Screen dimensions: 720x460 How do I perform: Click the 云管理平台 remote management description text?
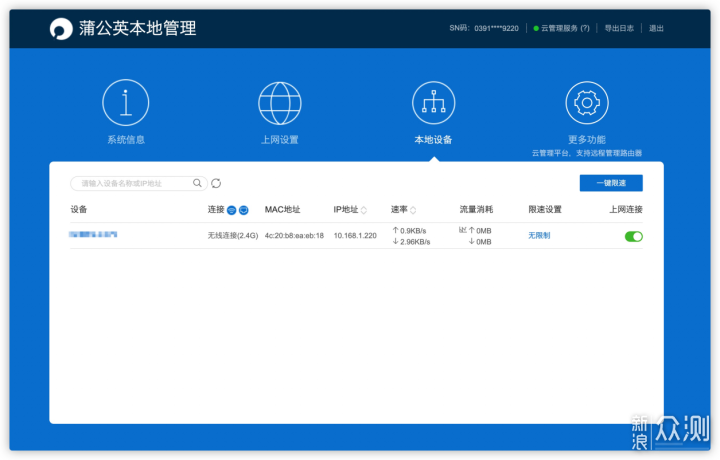pos(587,153)
